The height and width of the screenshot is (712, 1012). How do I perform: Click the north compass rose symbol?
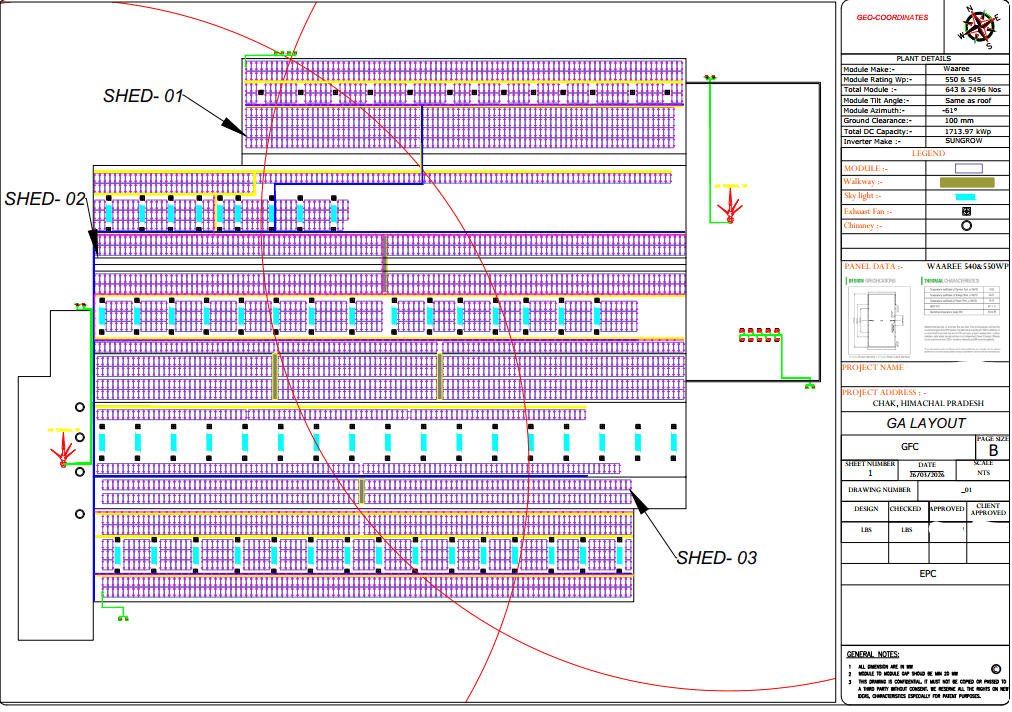coord(981,27)
